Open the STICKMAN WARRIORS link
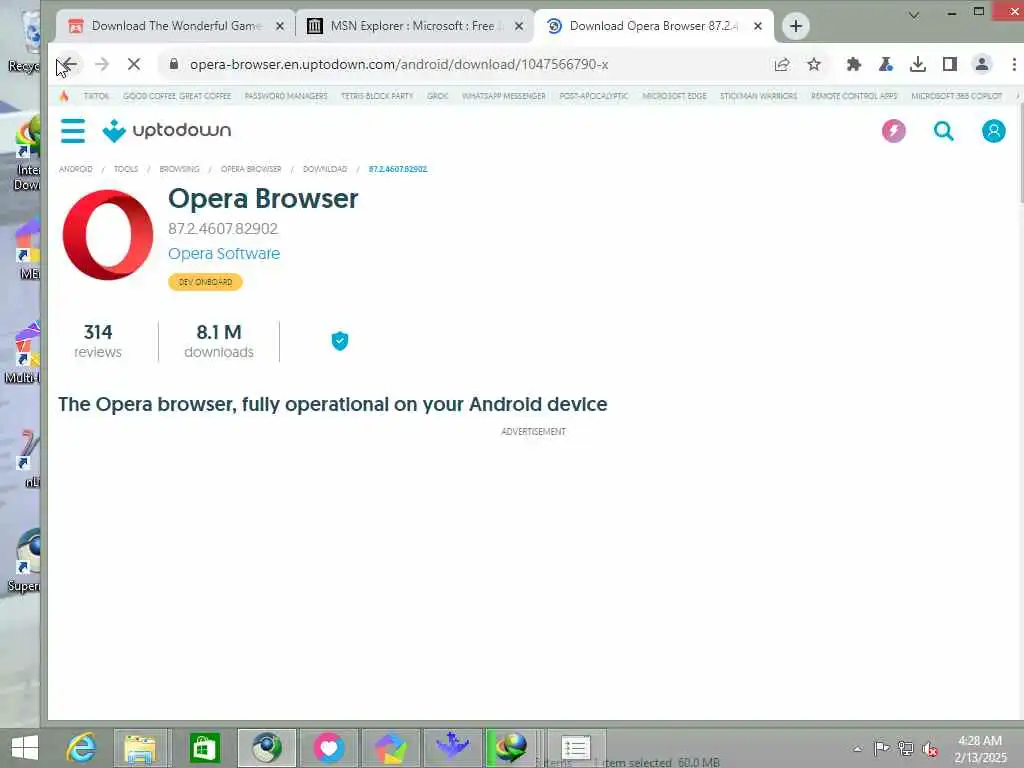 point(758,96)
